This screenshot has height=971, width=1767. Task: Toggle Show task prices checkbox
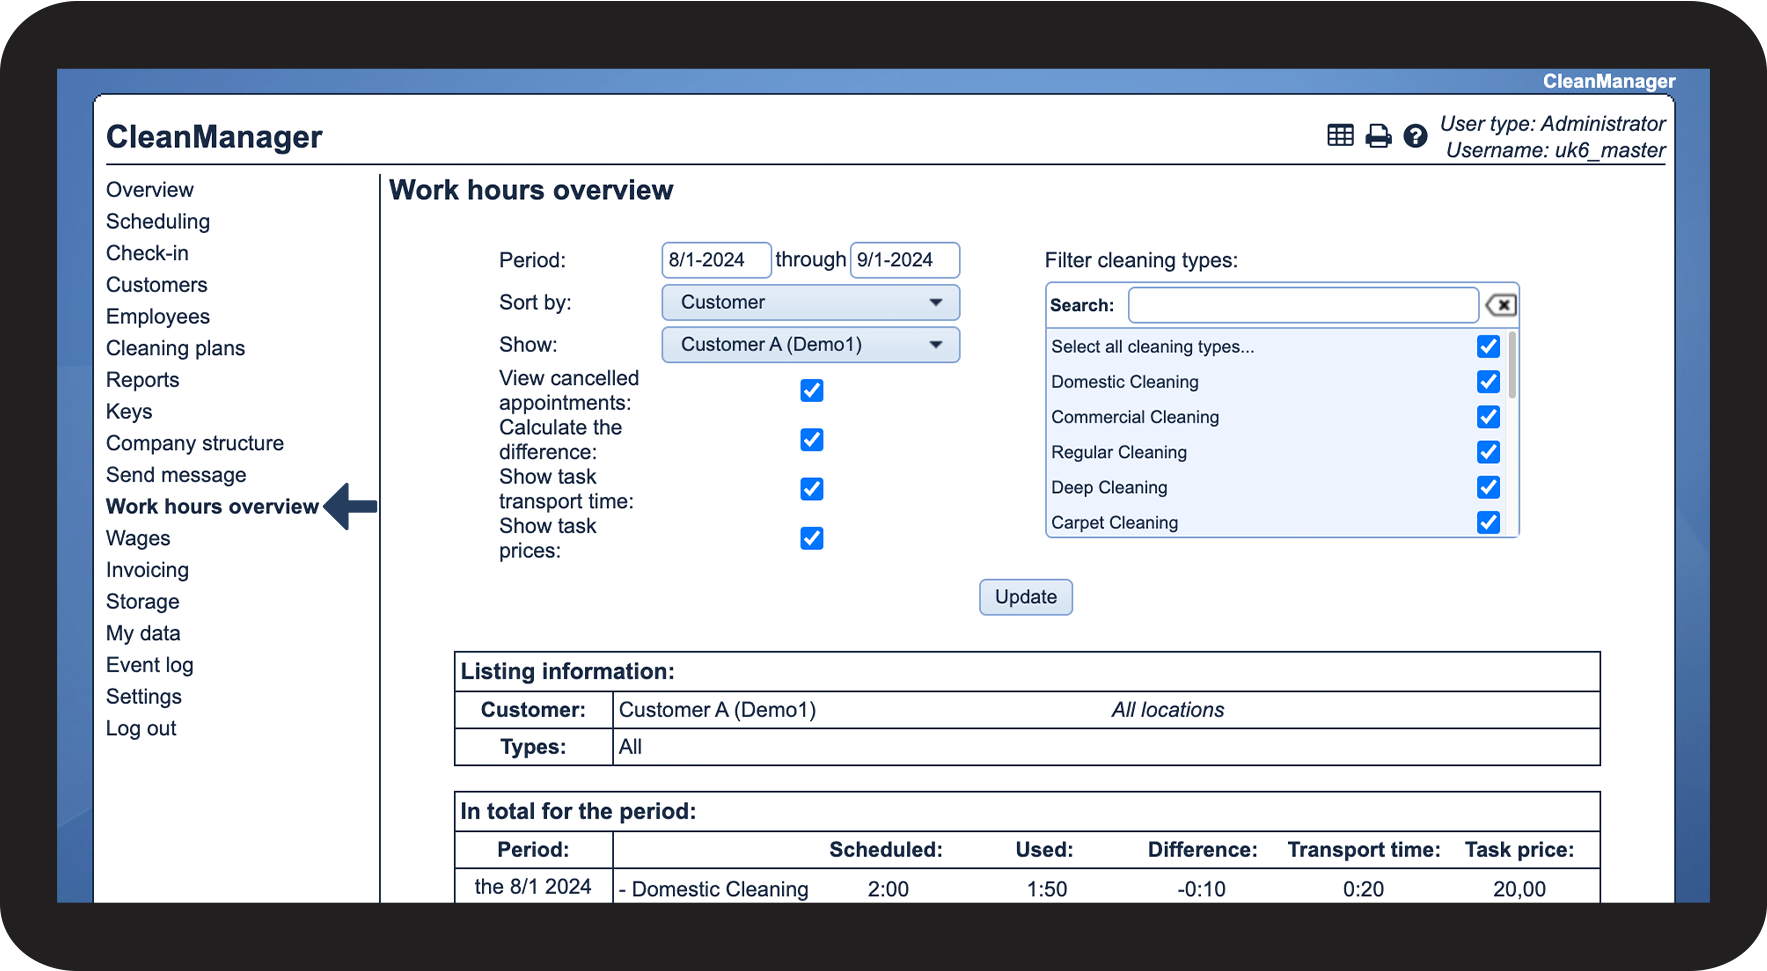point(812,538)
